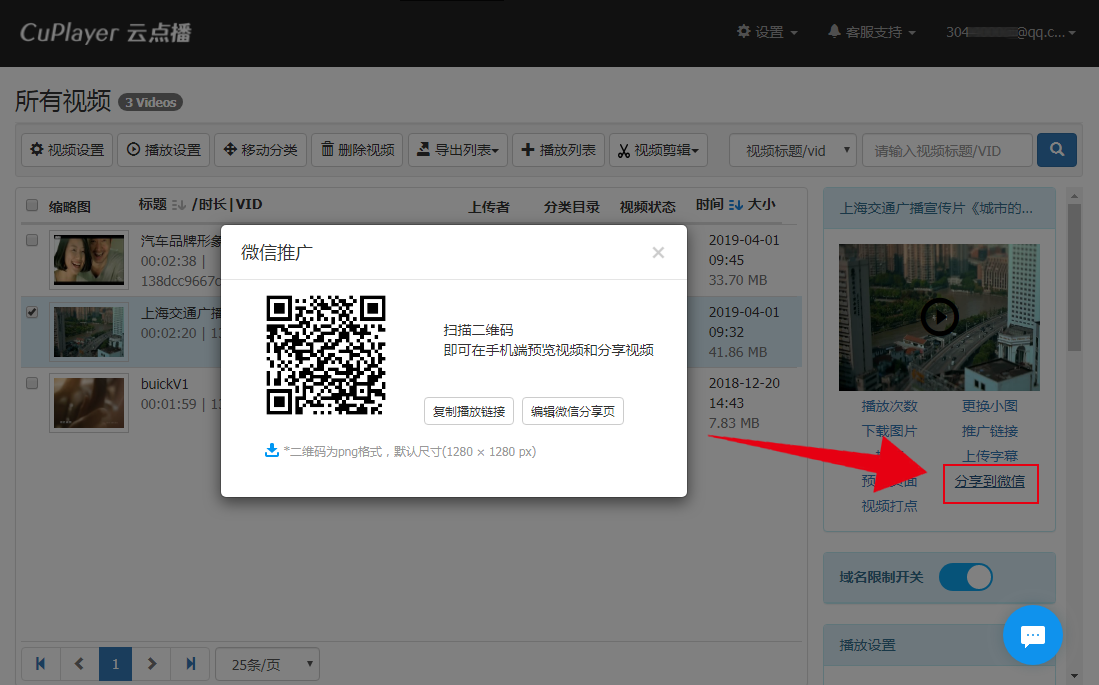Screen dimensions: 1099x685
Task: Tick the select-all checkbox in table header
Action: click(x=32, y=205)
